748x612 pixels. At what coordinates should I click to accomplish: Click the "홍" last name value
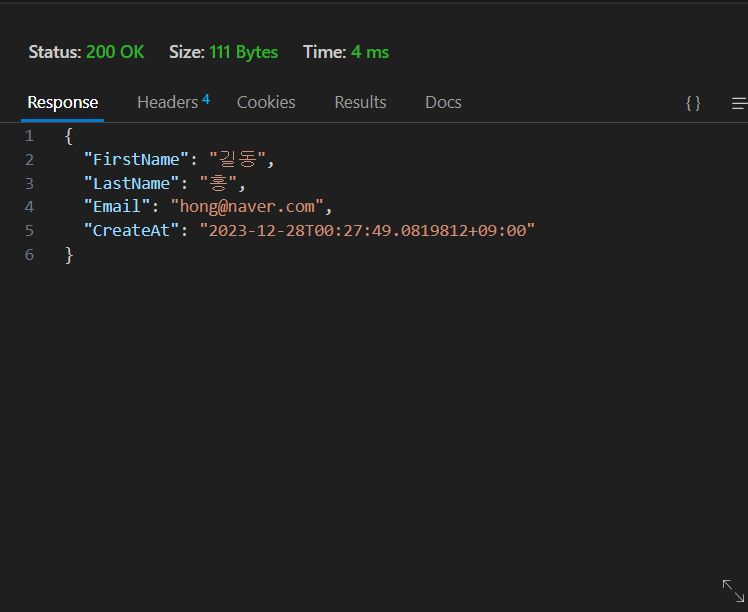coord(218,183)
